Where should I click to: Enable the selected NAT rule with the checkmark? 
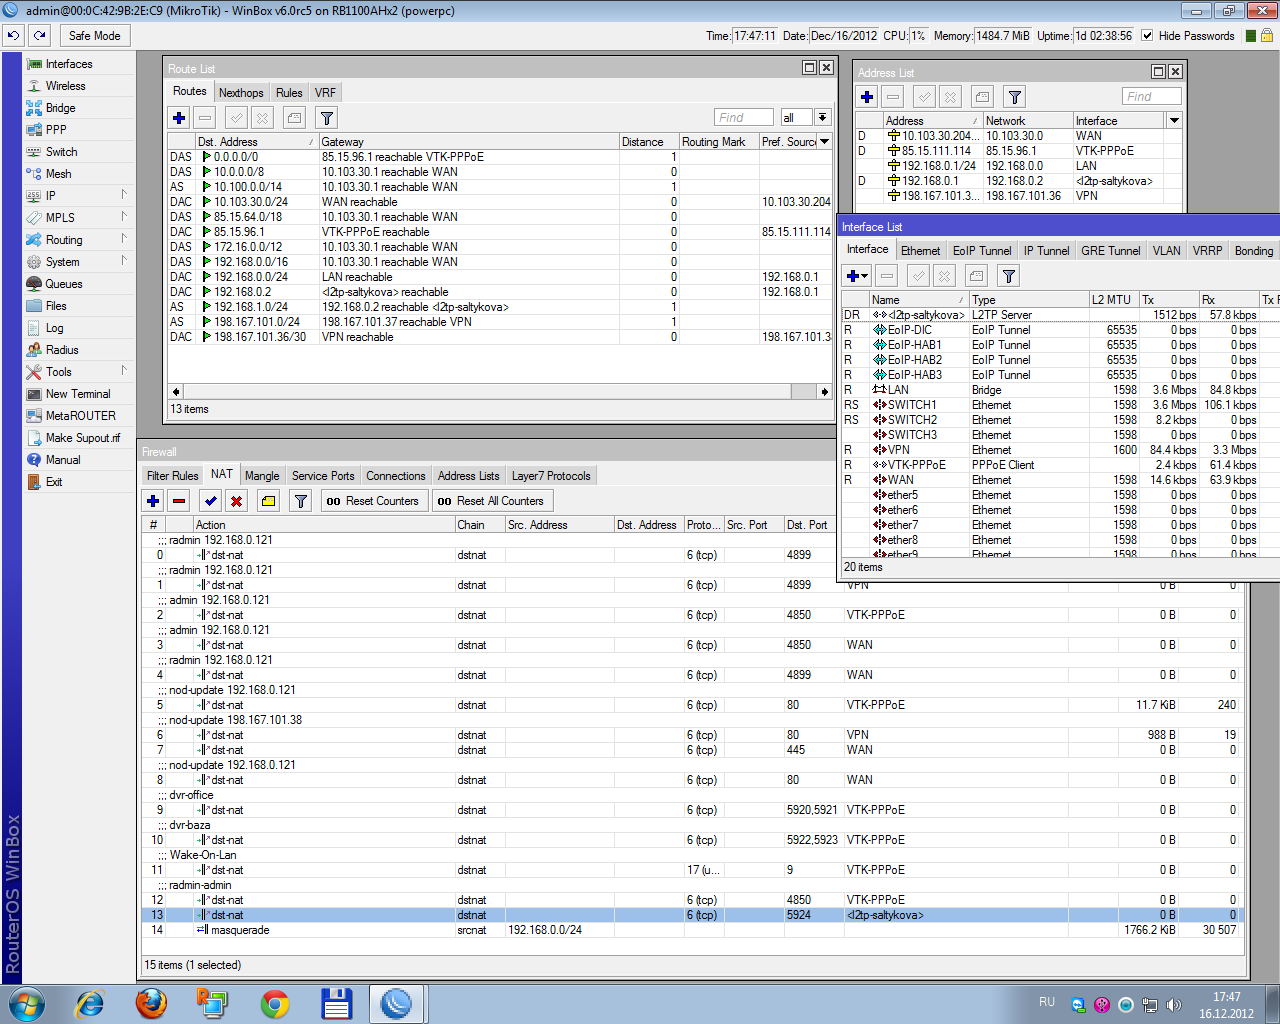click(210, 501)
